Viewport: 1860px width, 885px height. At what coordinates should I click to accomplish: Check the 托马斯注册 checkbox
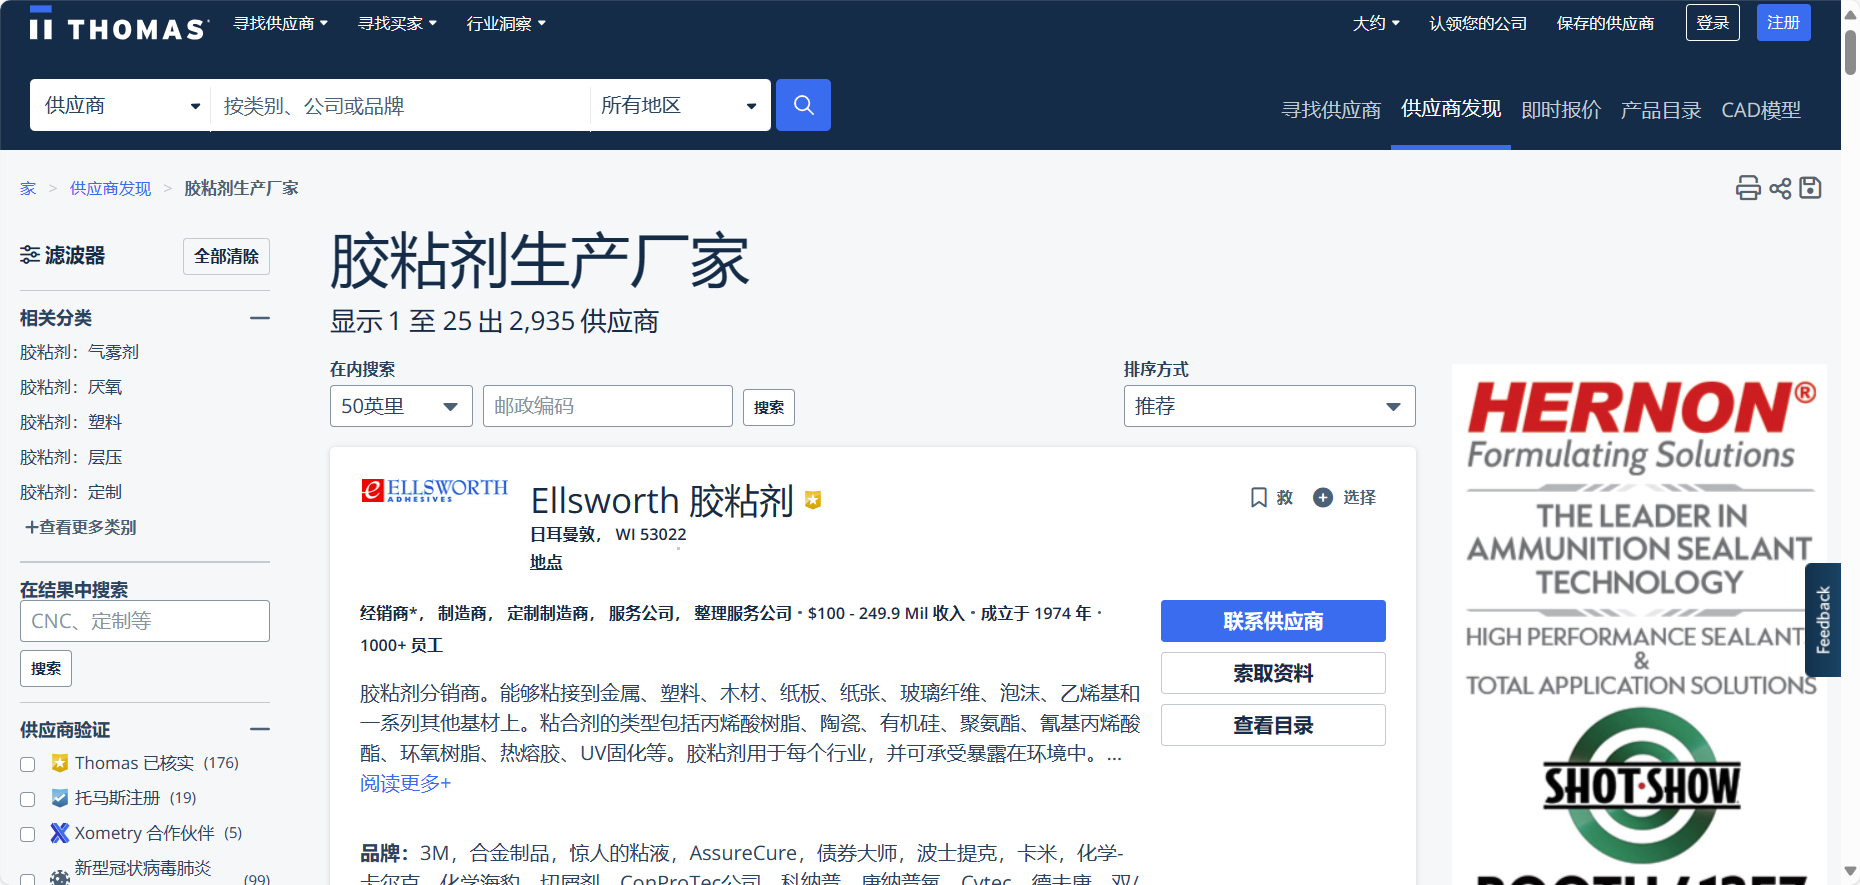(x=28, y=799)
